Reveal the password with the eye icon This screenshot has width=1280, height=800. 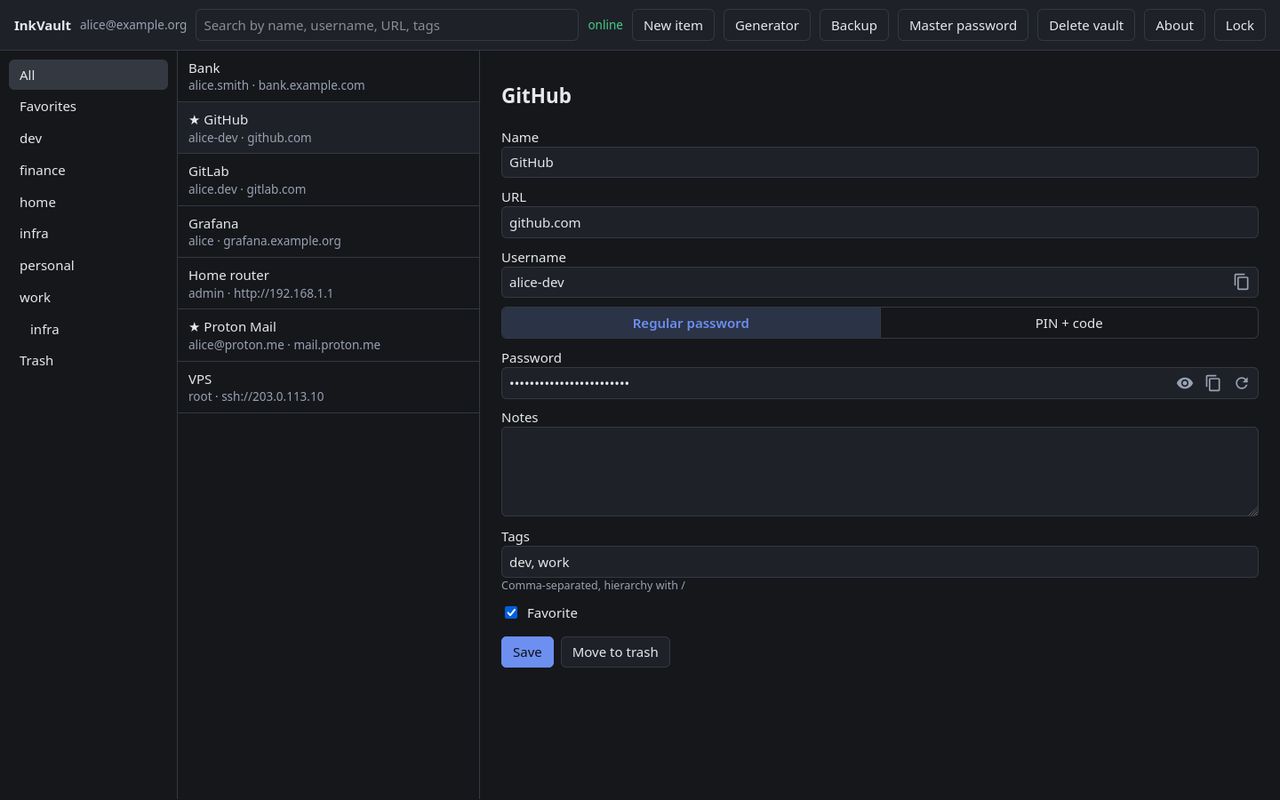(1185, 383)
